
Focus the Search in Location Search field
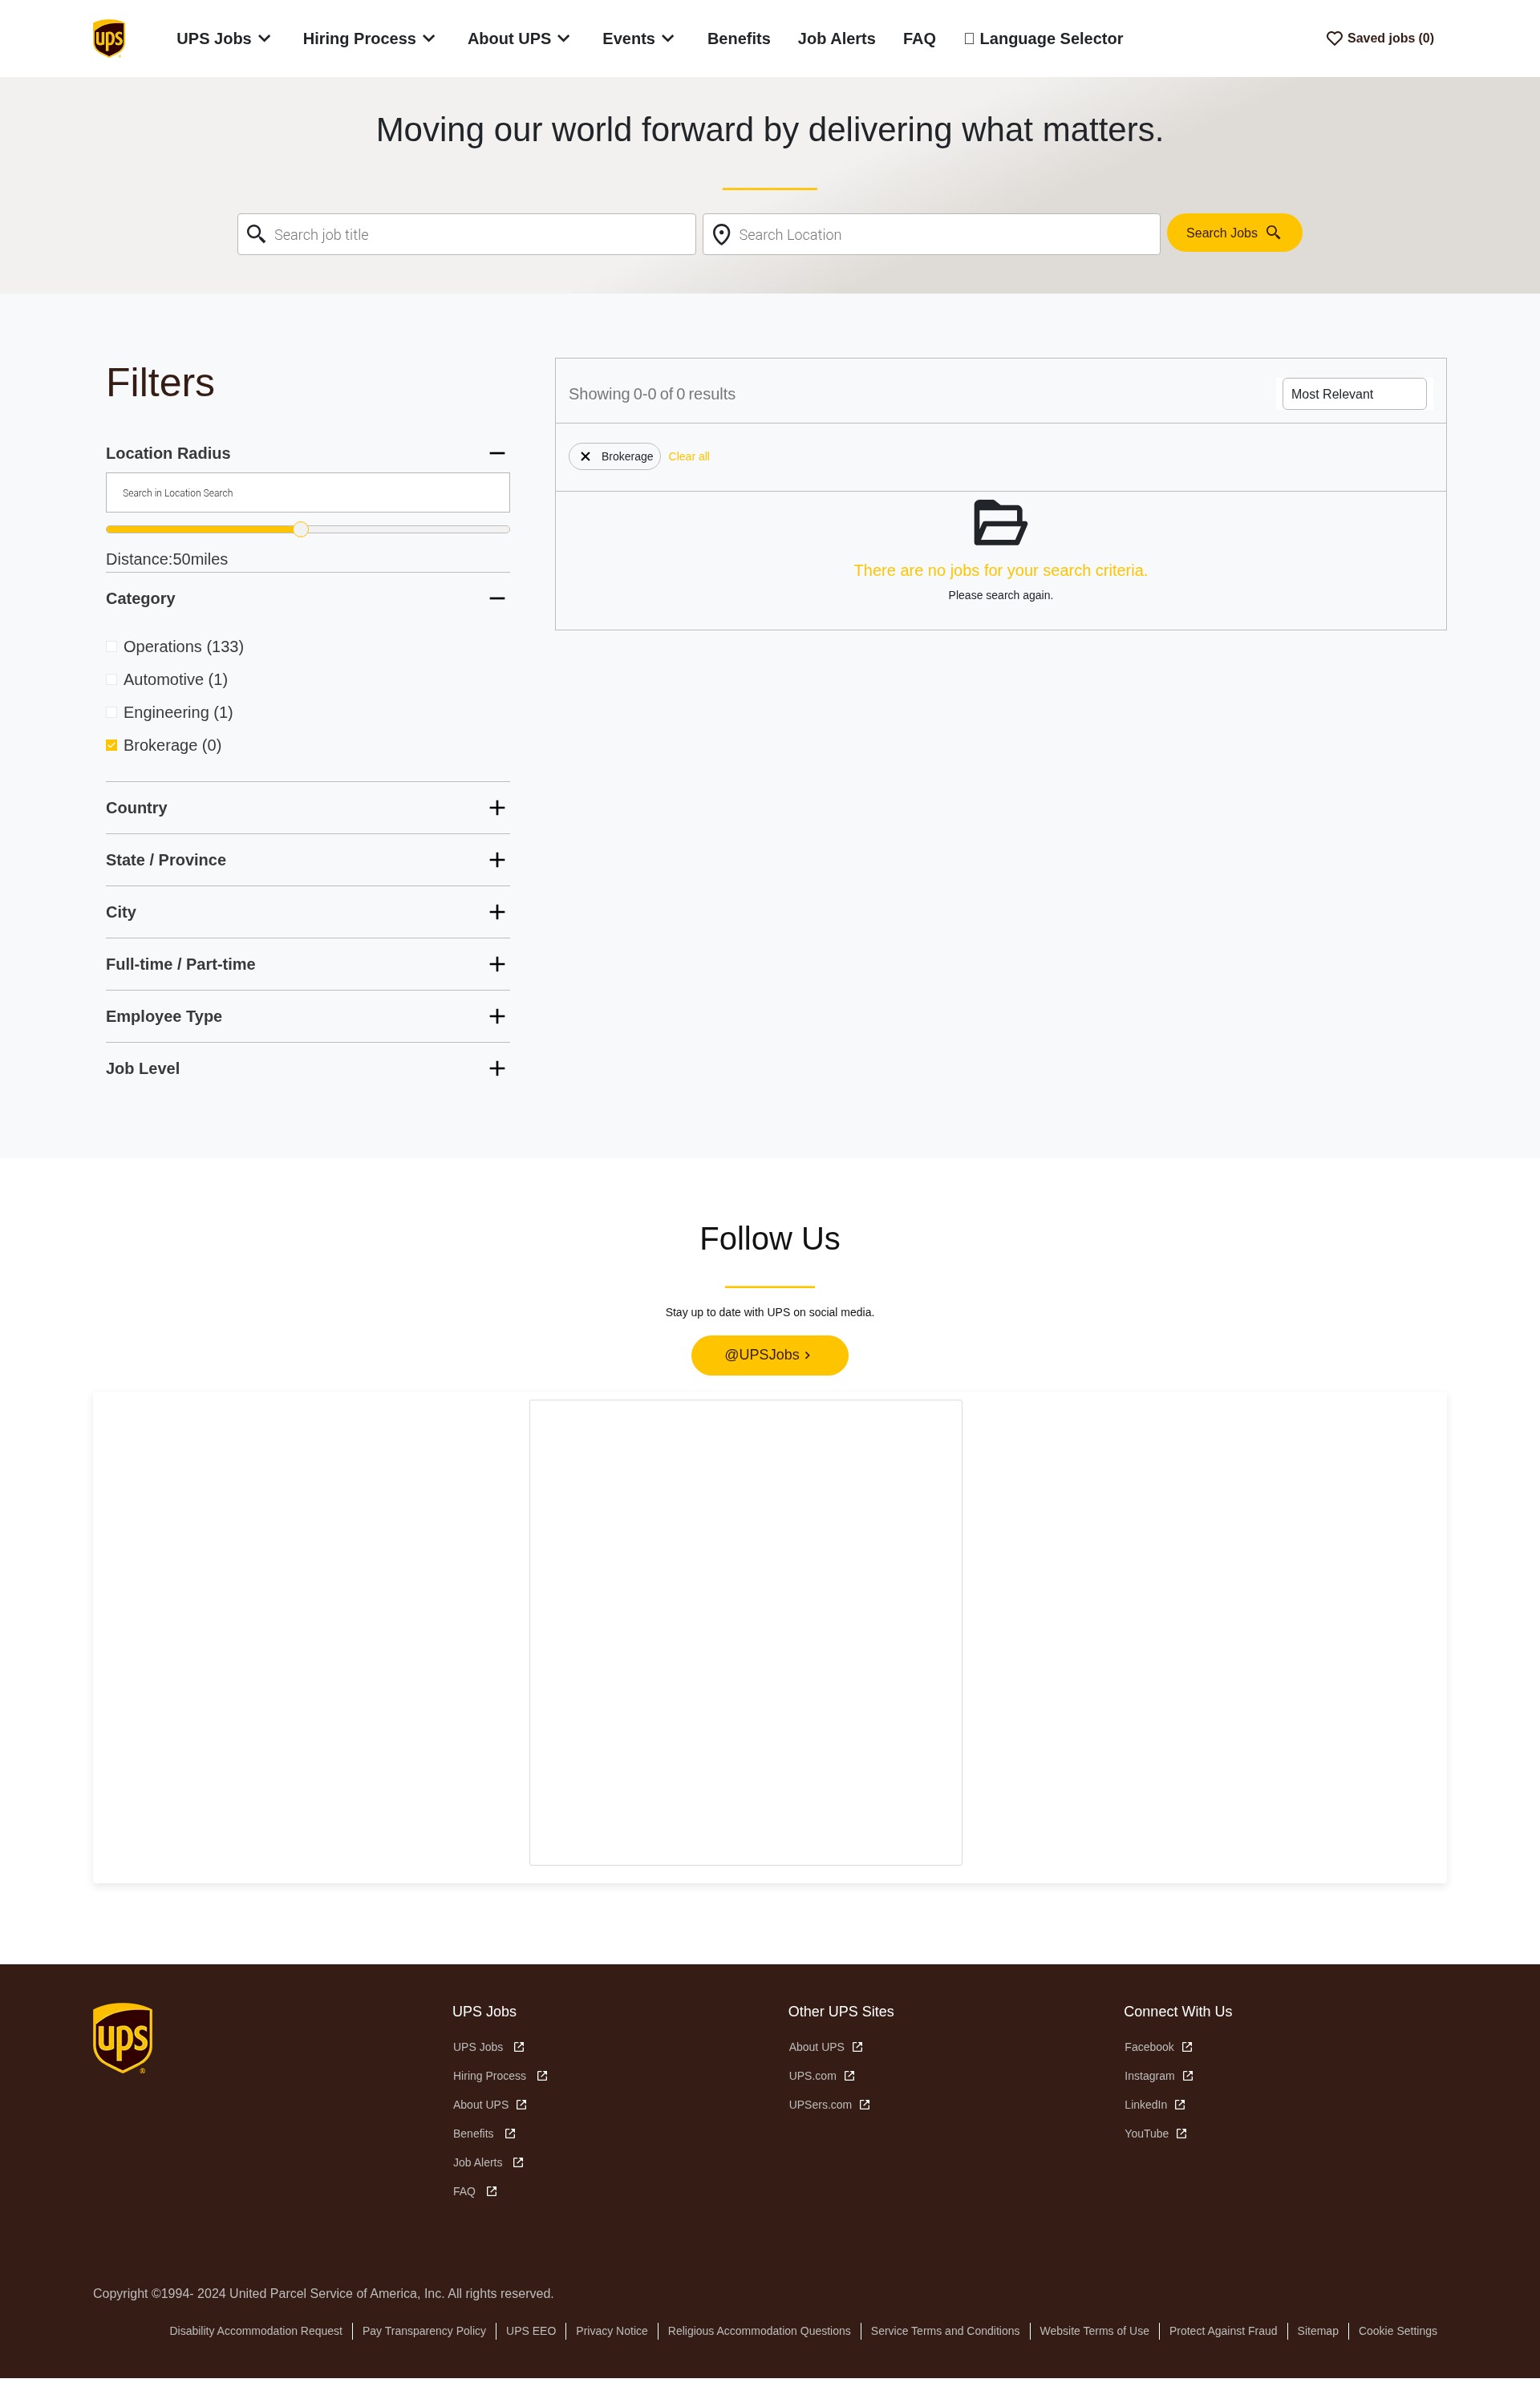click(x=308, y=493)
